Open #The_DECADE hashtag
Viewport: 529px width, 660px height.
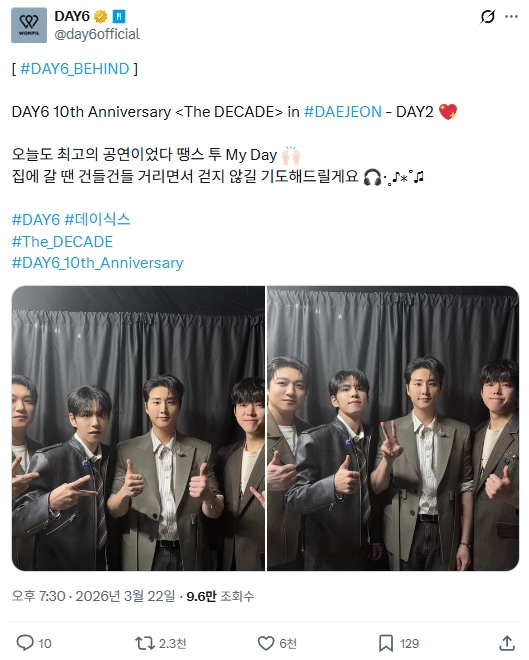coord(62,242)
